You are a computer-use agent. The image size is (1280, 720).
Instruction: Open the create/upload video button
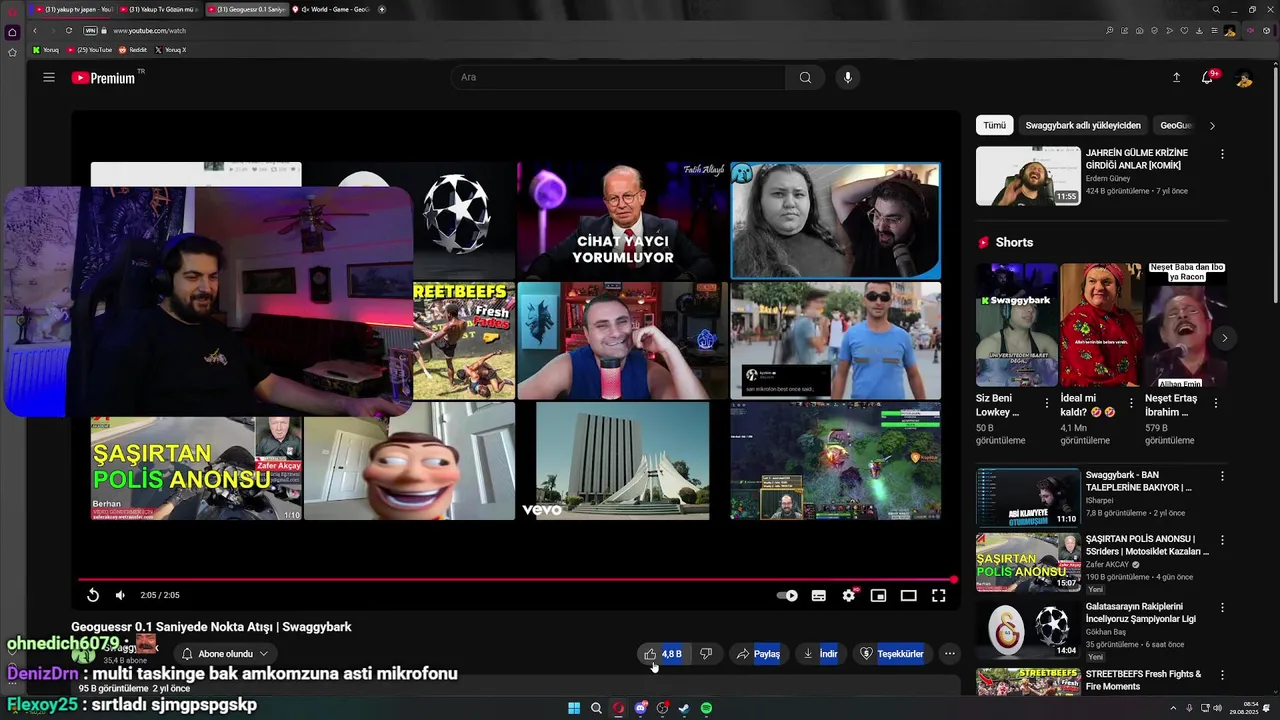[x=1176, y=78]
